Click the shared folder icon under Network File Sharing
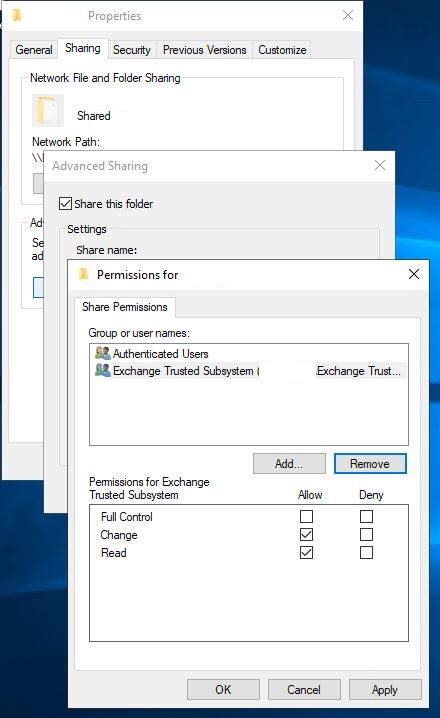The height and width of the screenshot is (718, 440). (x=48, y=110)
